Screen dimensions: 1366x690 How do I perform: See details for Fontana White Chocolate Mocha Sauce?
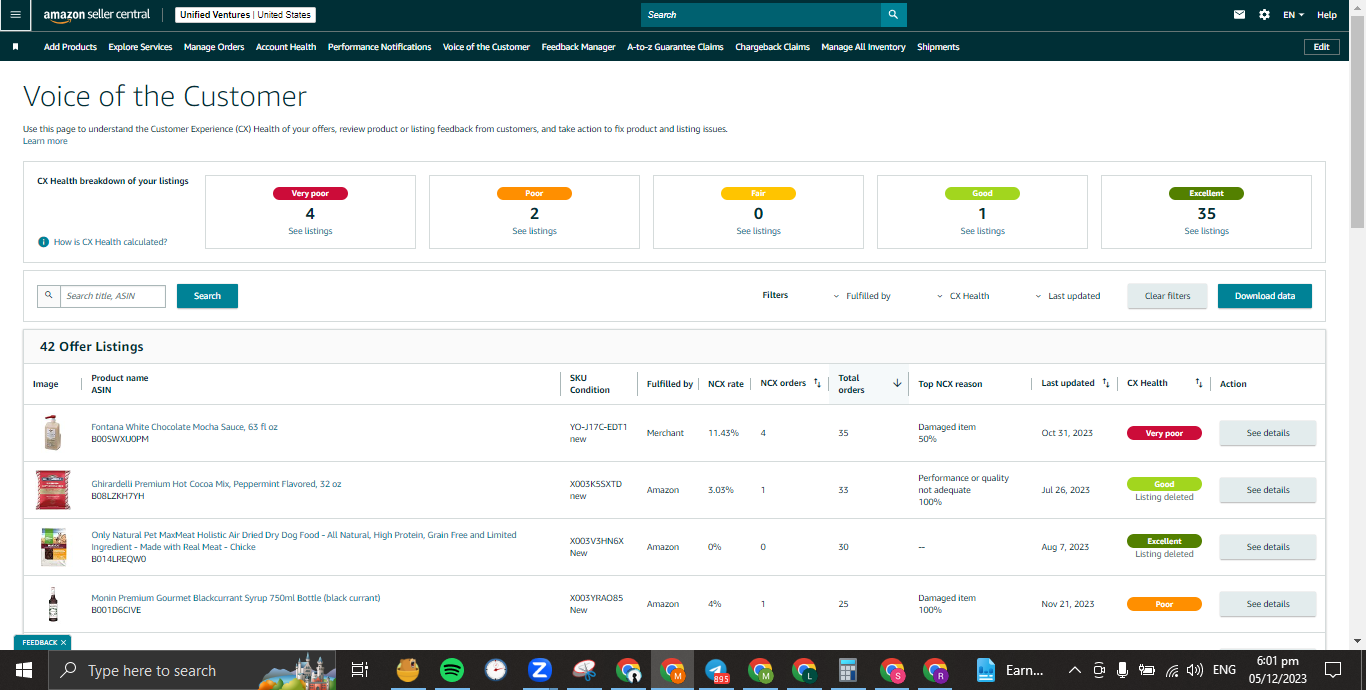tap(1268, 433)
